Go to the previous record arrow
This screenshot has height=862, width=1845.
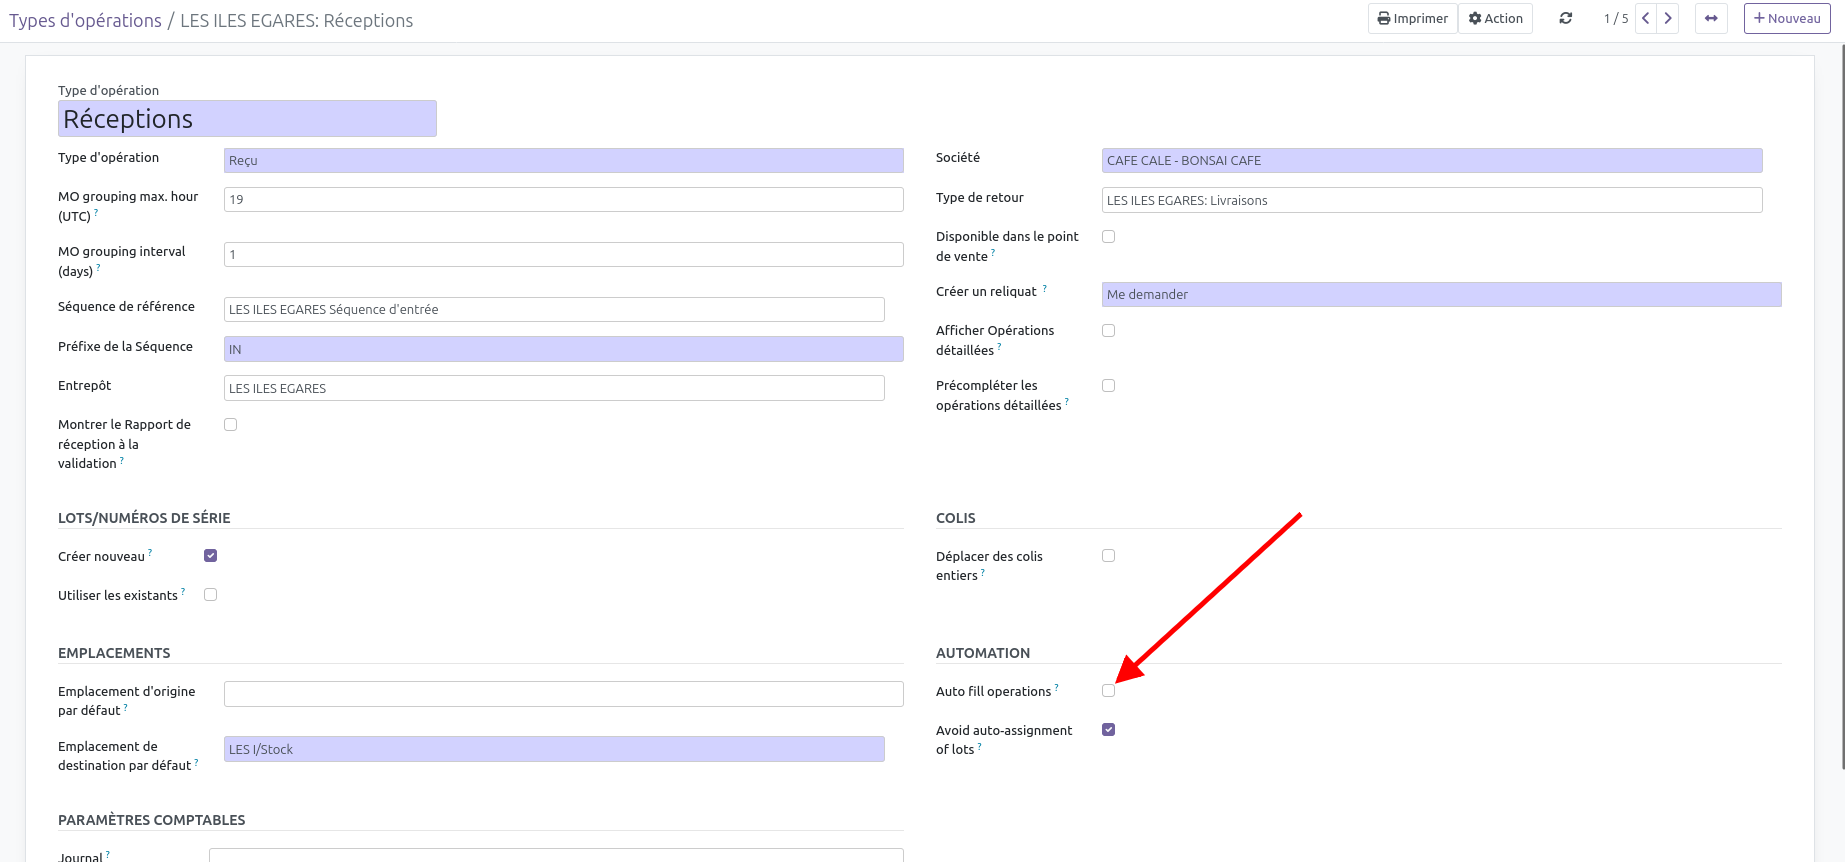coord(1646,19)
